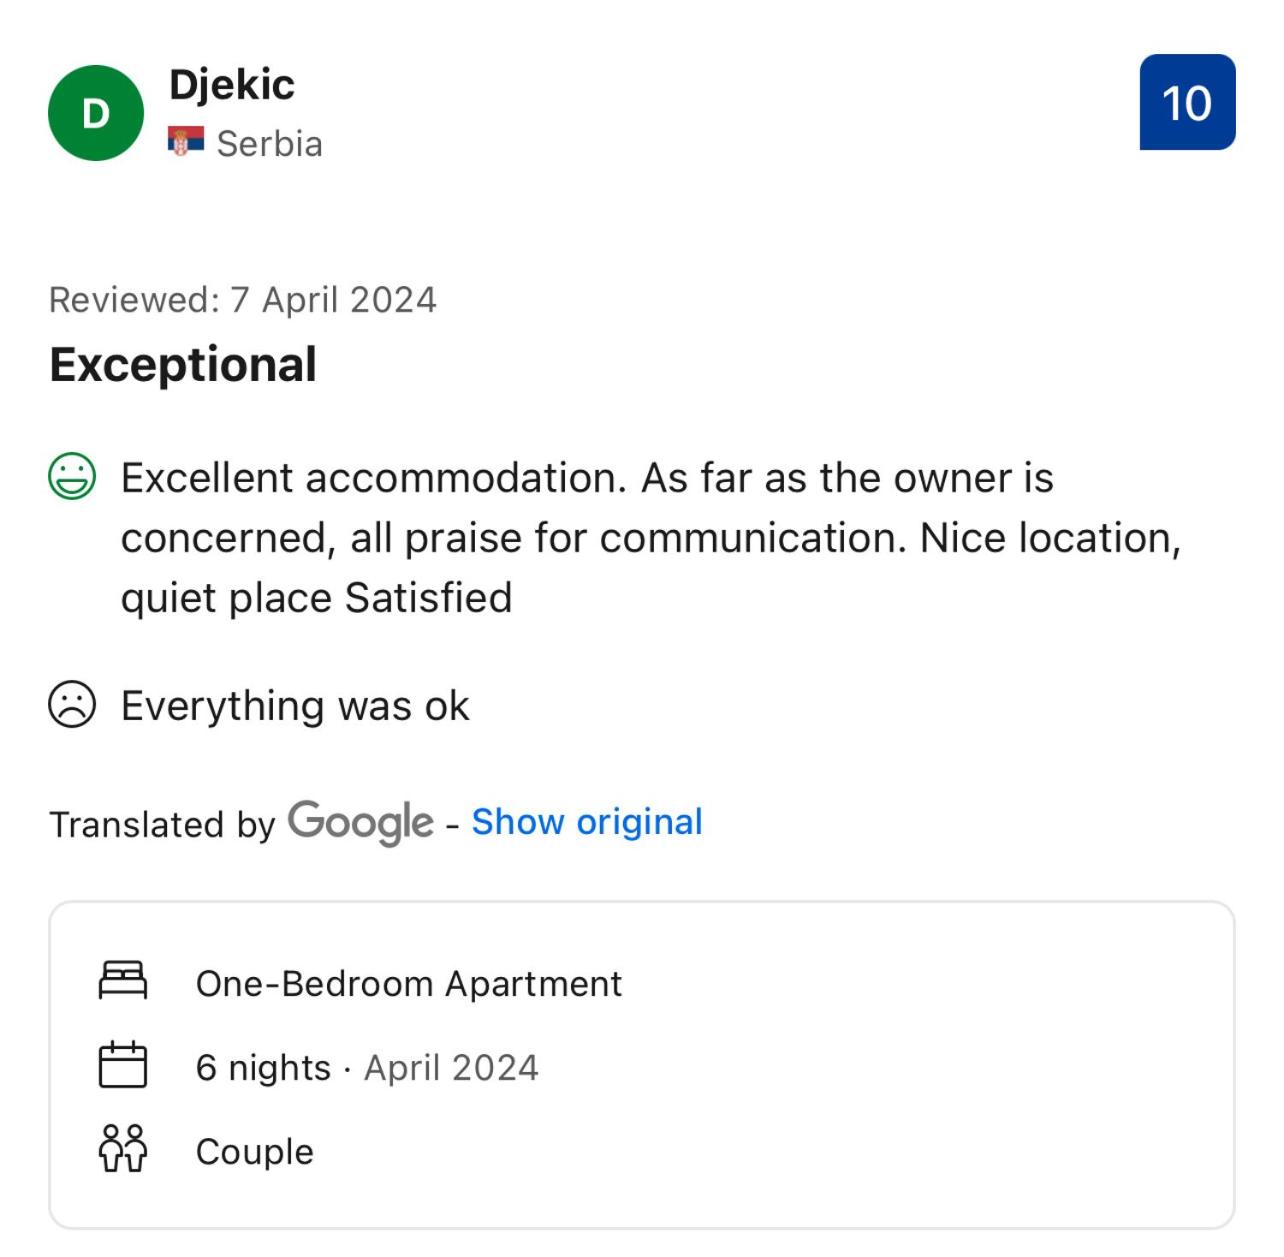Click the couple people icon
1284x1257 pixels.
pos(123,1149)
